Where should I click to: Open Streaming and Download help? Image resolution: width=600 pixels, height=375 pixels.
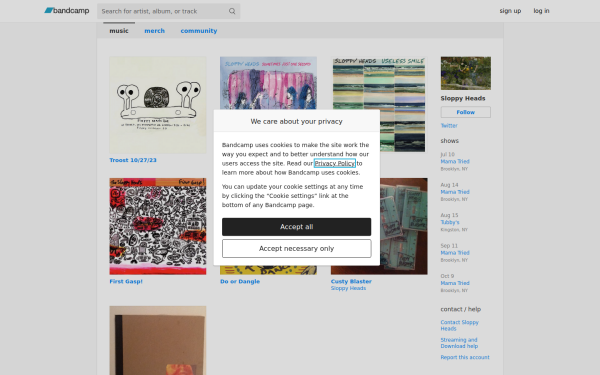(459, 343)
